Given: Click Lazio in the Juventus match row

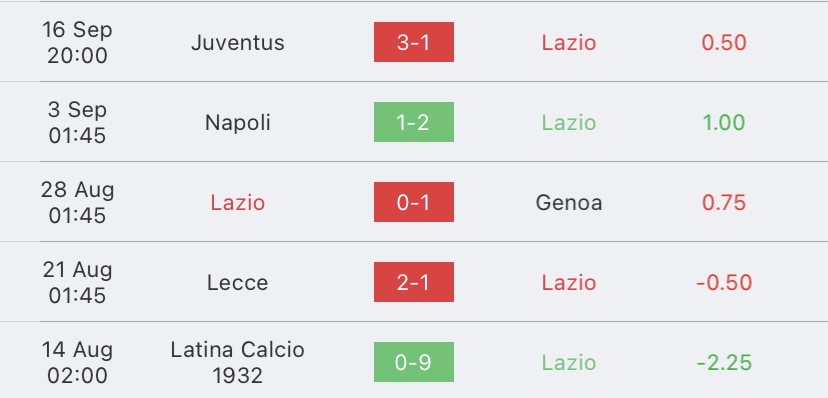Looking at the screenshot, I should (x=569, y=42).
